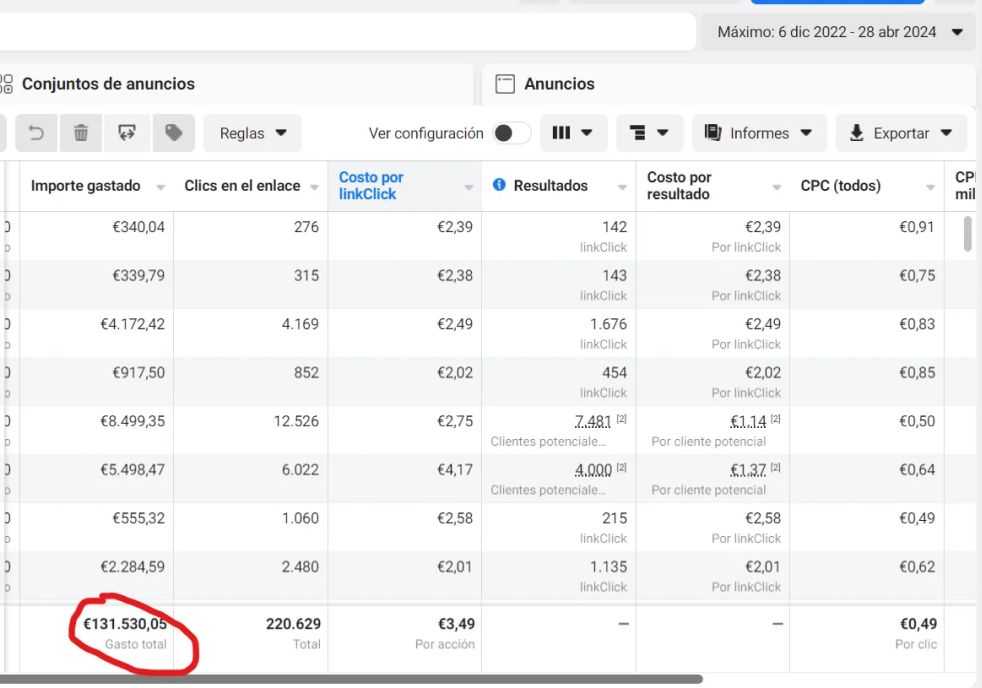Click the undo arrow icon in toolbar
This screenshot has height=688, width=982.
tap(35, 133)
